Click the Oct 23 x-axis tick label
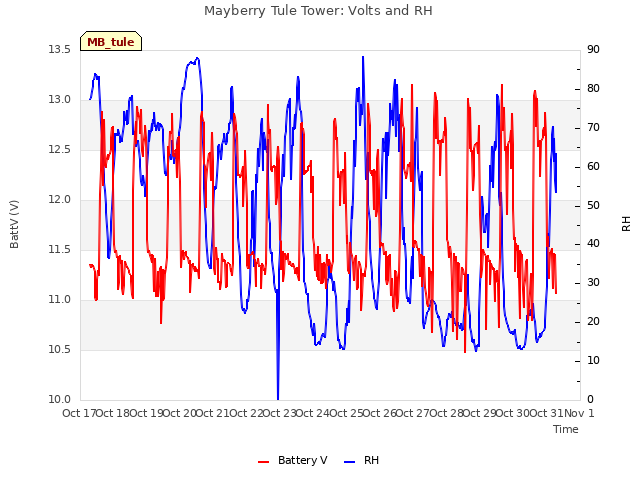640x480 pixels. tap(279, 413)
